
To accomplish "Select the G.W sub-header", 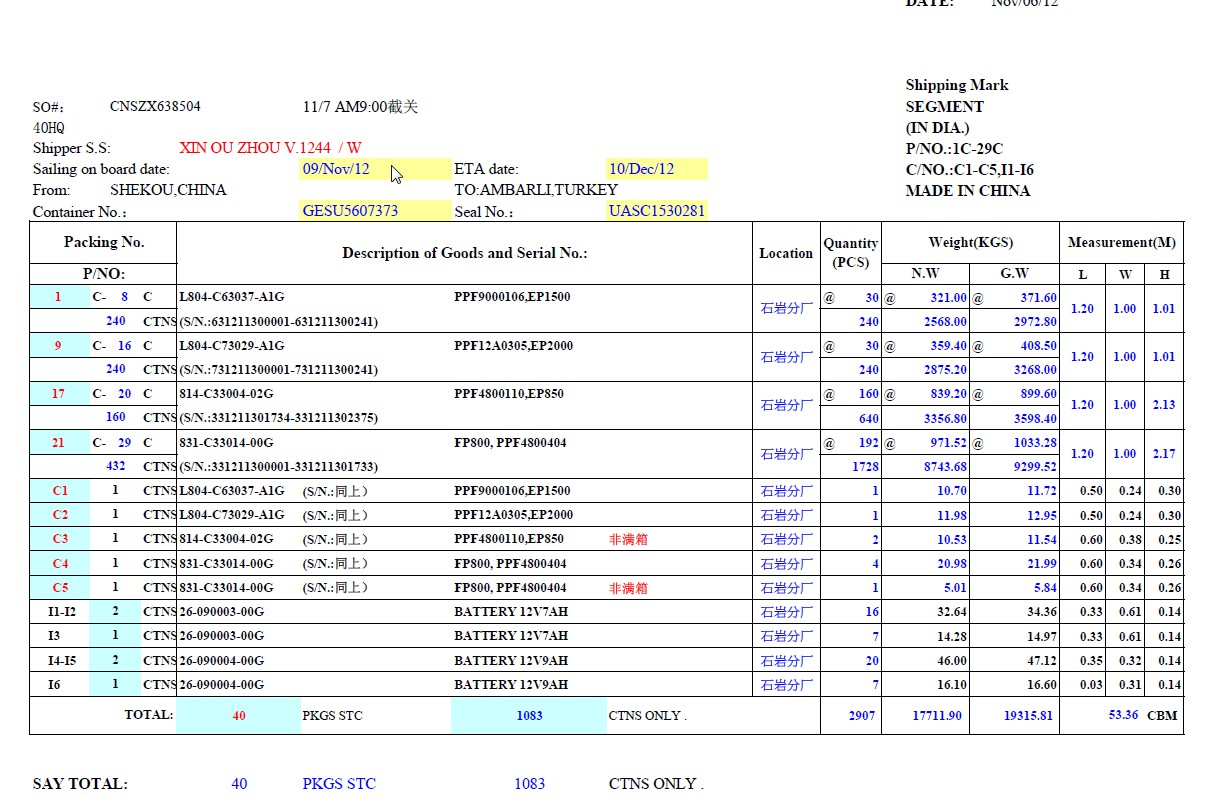I will tap(1014, 273).
